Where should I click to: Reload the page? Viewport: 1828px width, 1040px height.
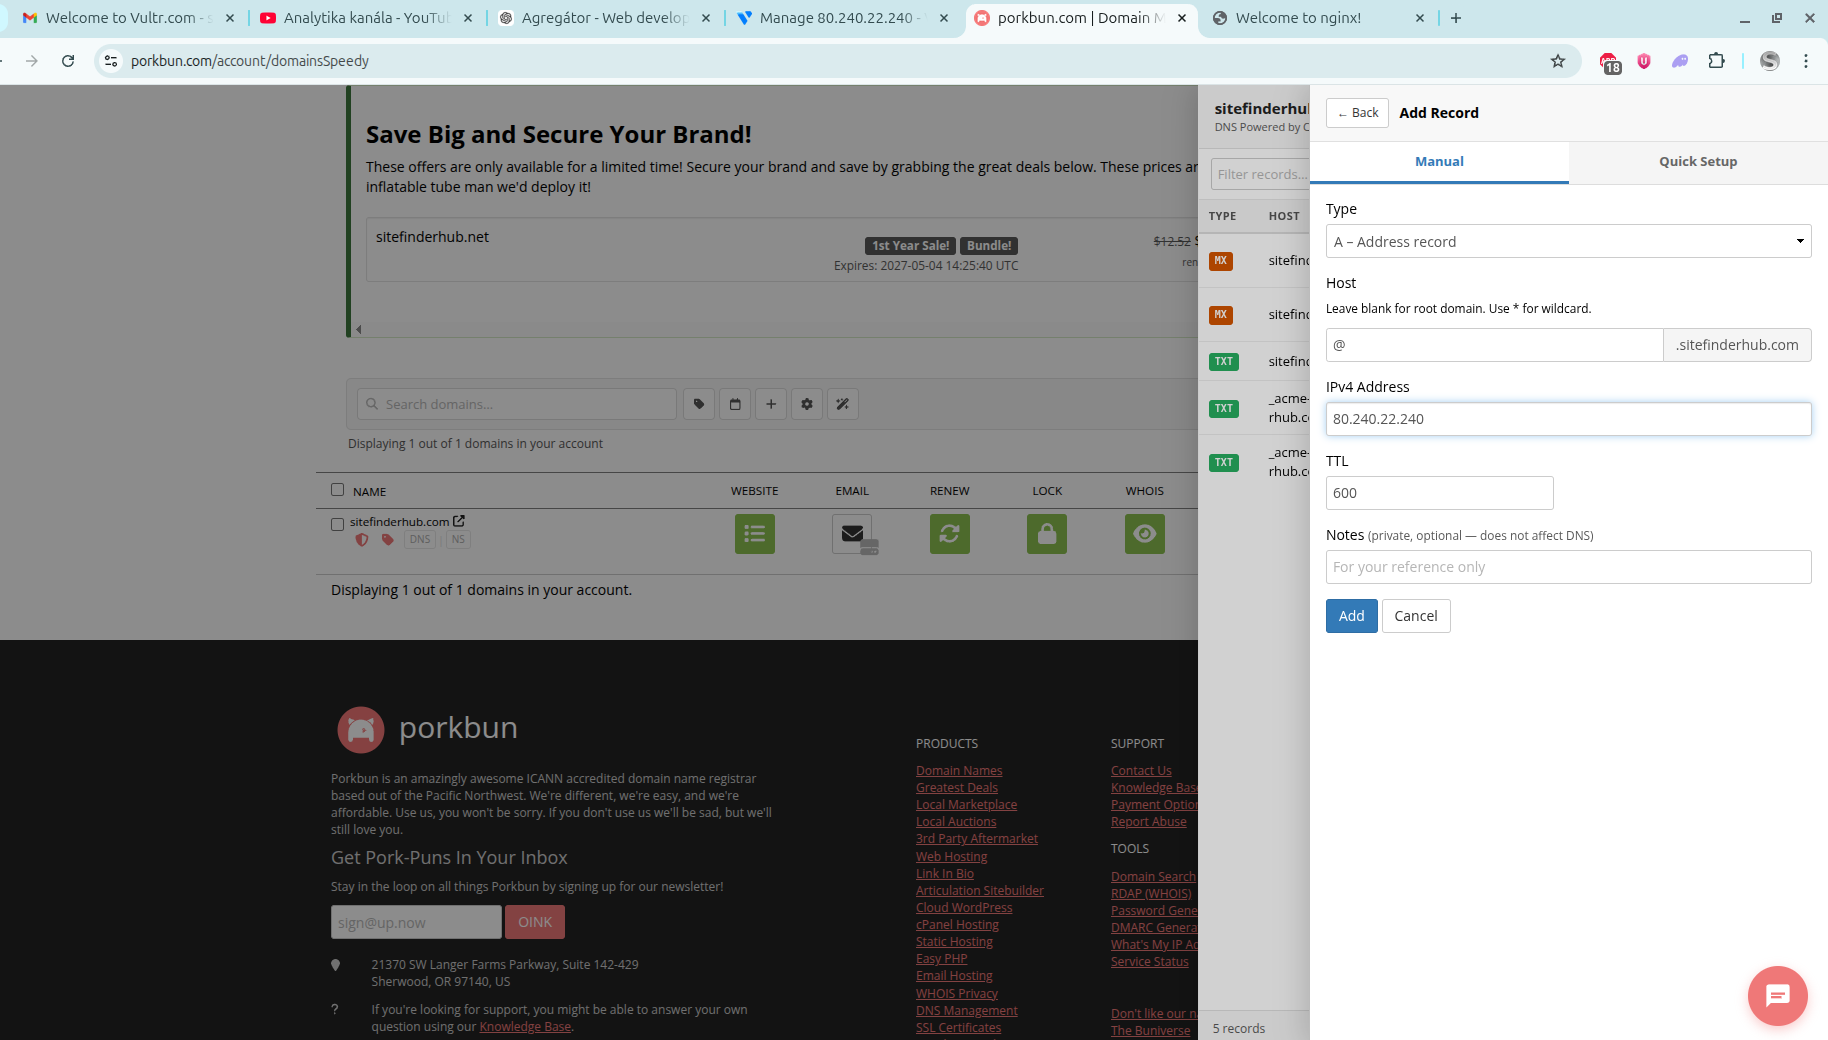[68, 61]
